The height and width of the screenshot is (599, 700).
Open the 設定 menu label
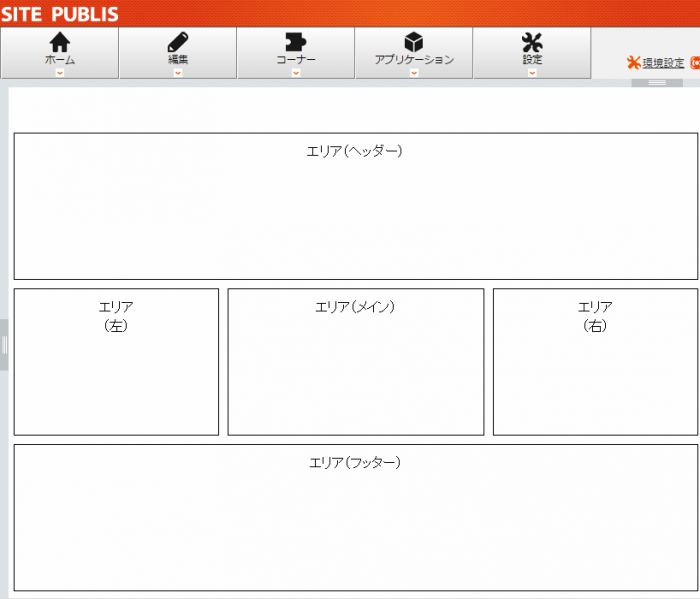[532, 60]
